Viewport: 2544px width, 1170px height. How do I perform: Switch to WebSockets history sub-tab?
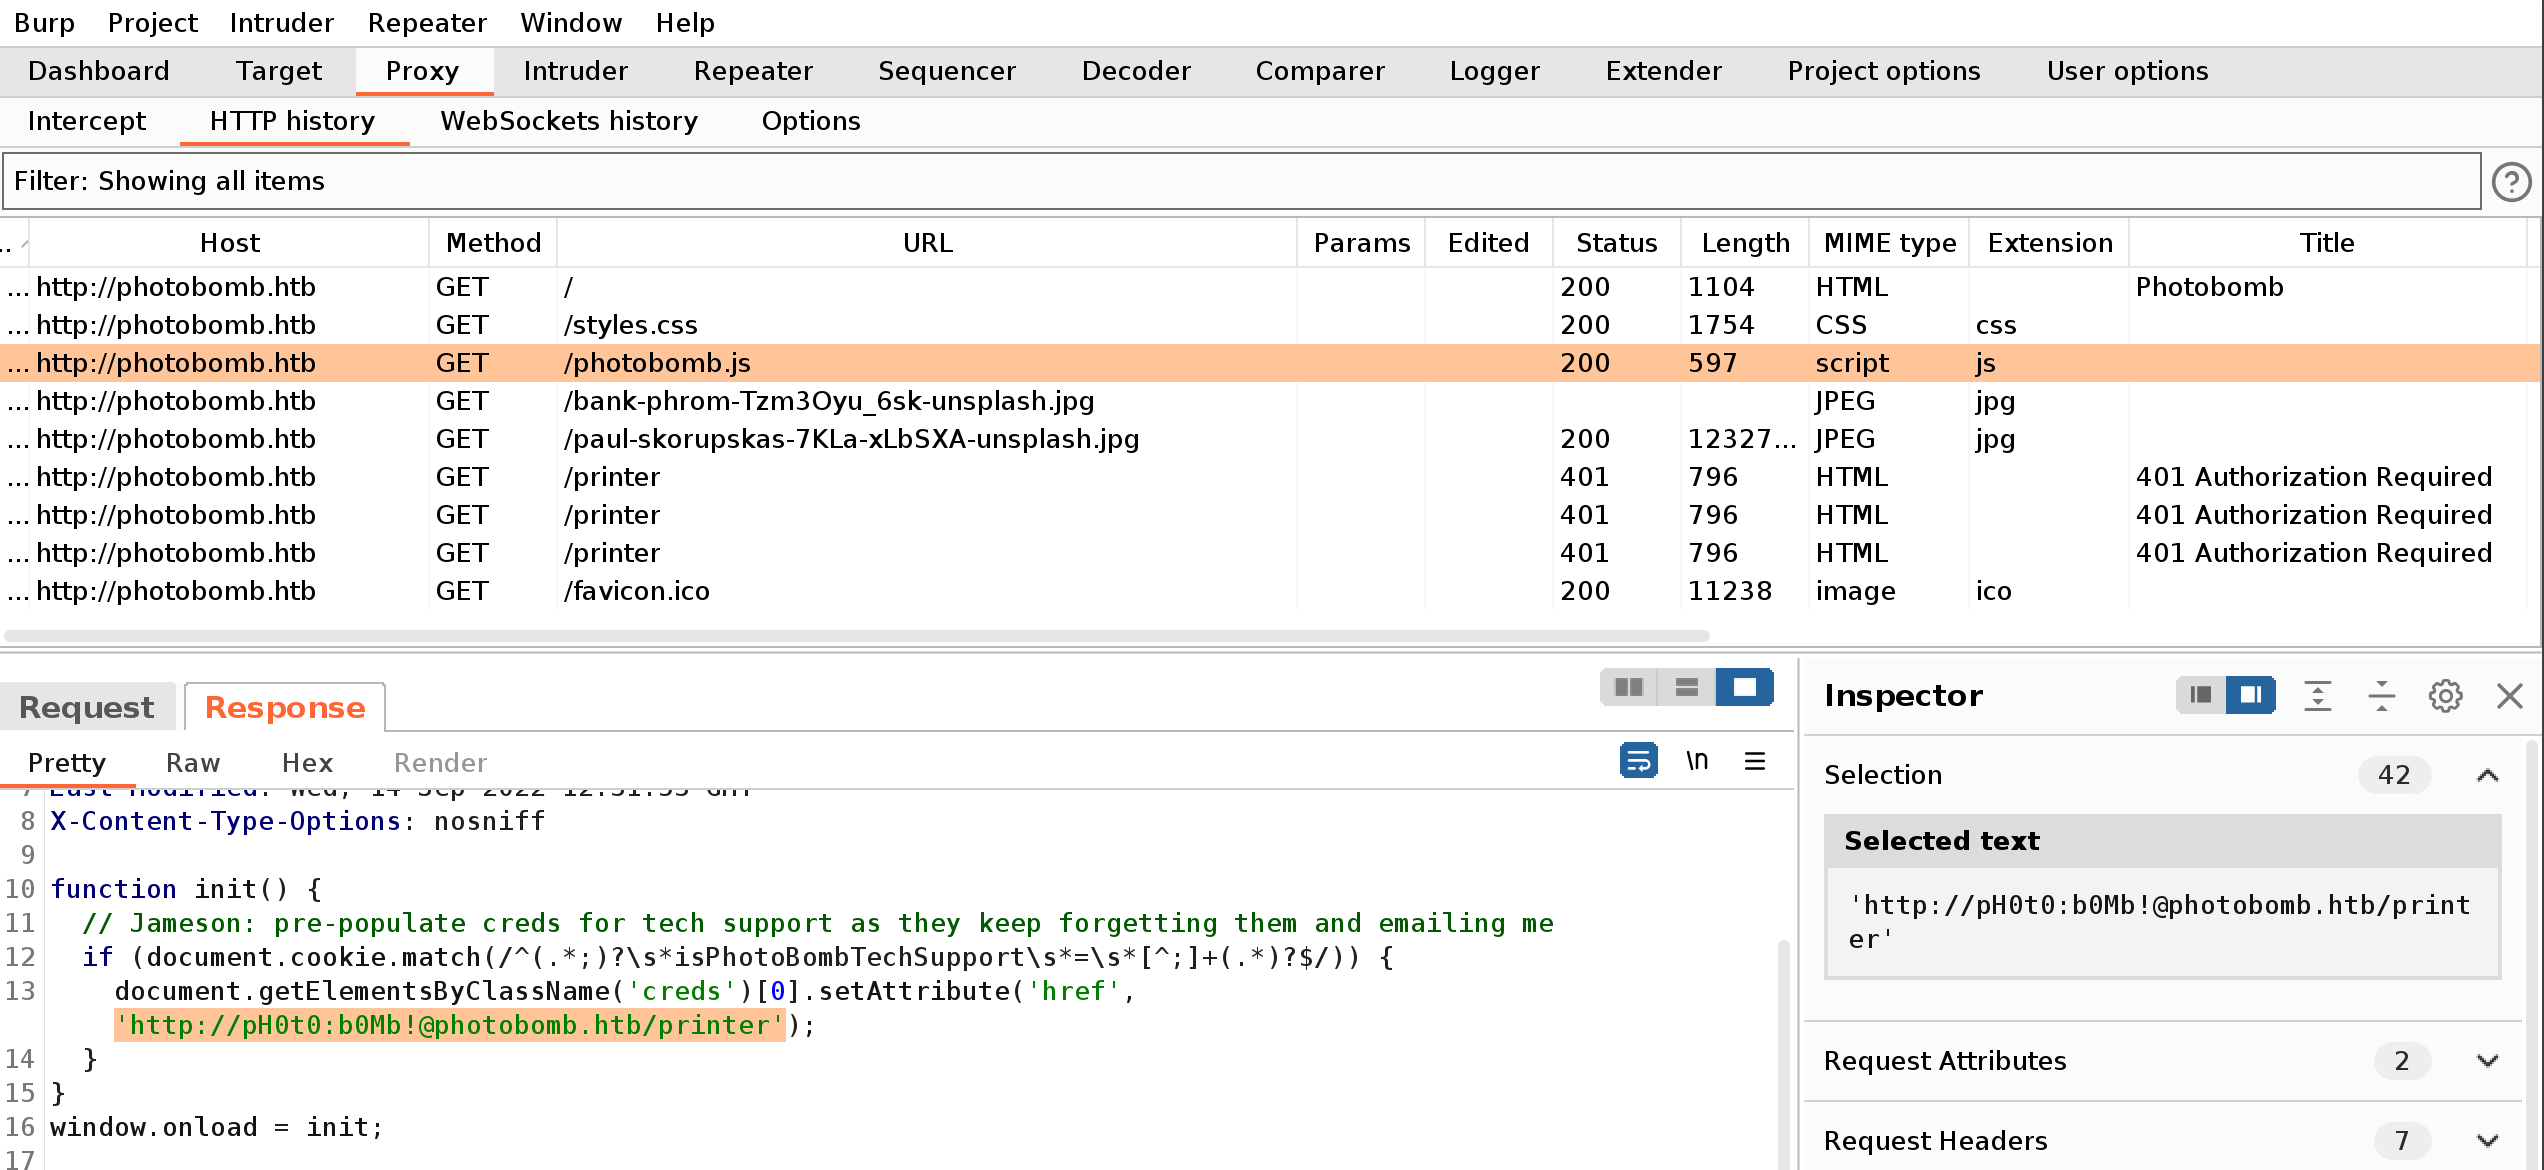coord(569,121)
